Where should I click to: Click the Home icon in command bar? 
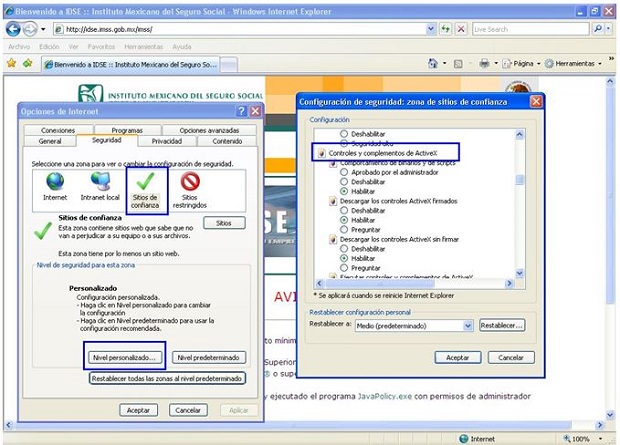433,63
